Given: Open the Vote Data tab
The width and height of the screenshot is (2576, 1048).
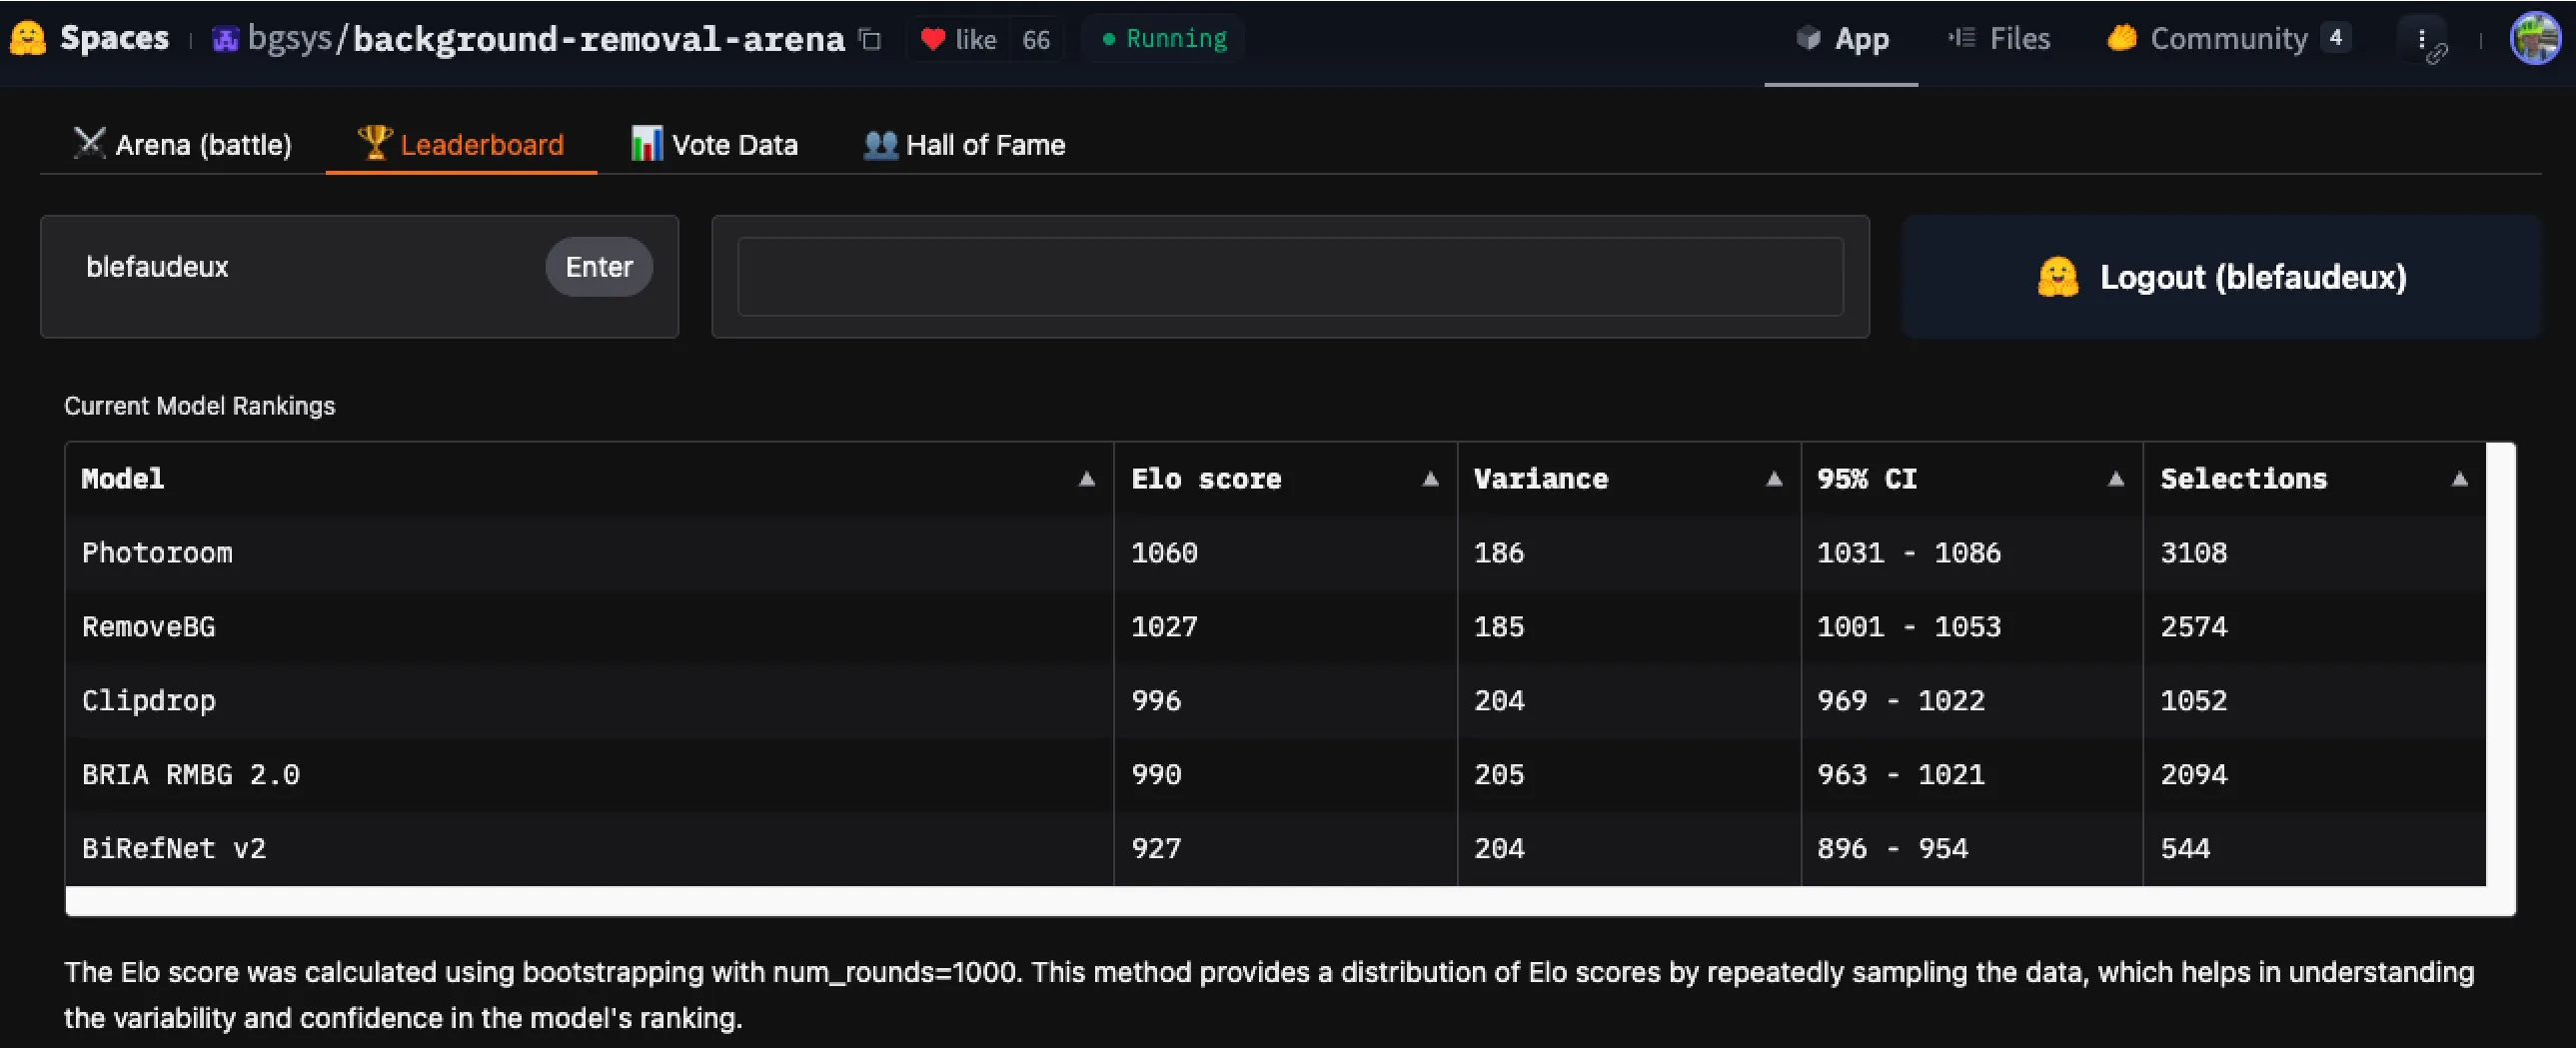Looking at the screenshot, I should point(714,145).
